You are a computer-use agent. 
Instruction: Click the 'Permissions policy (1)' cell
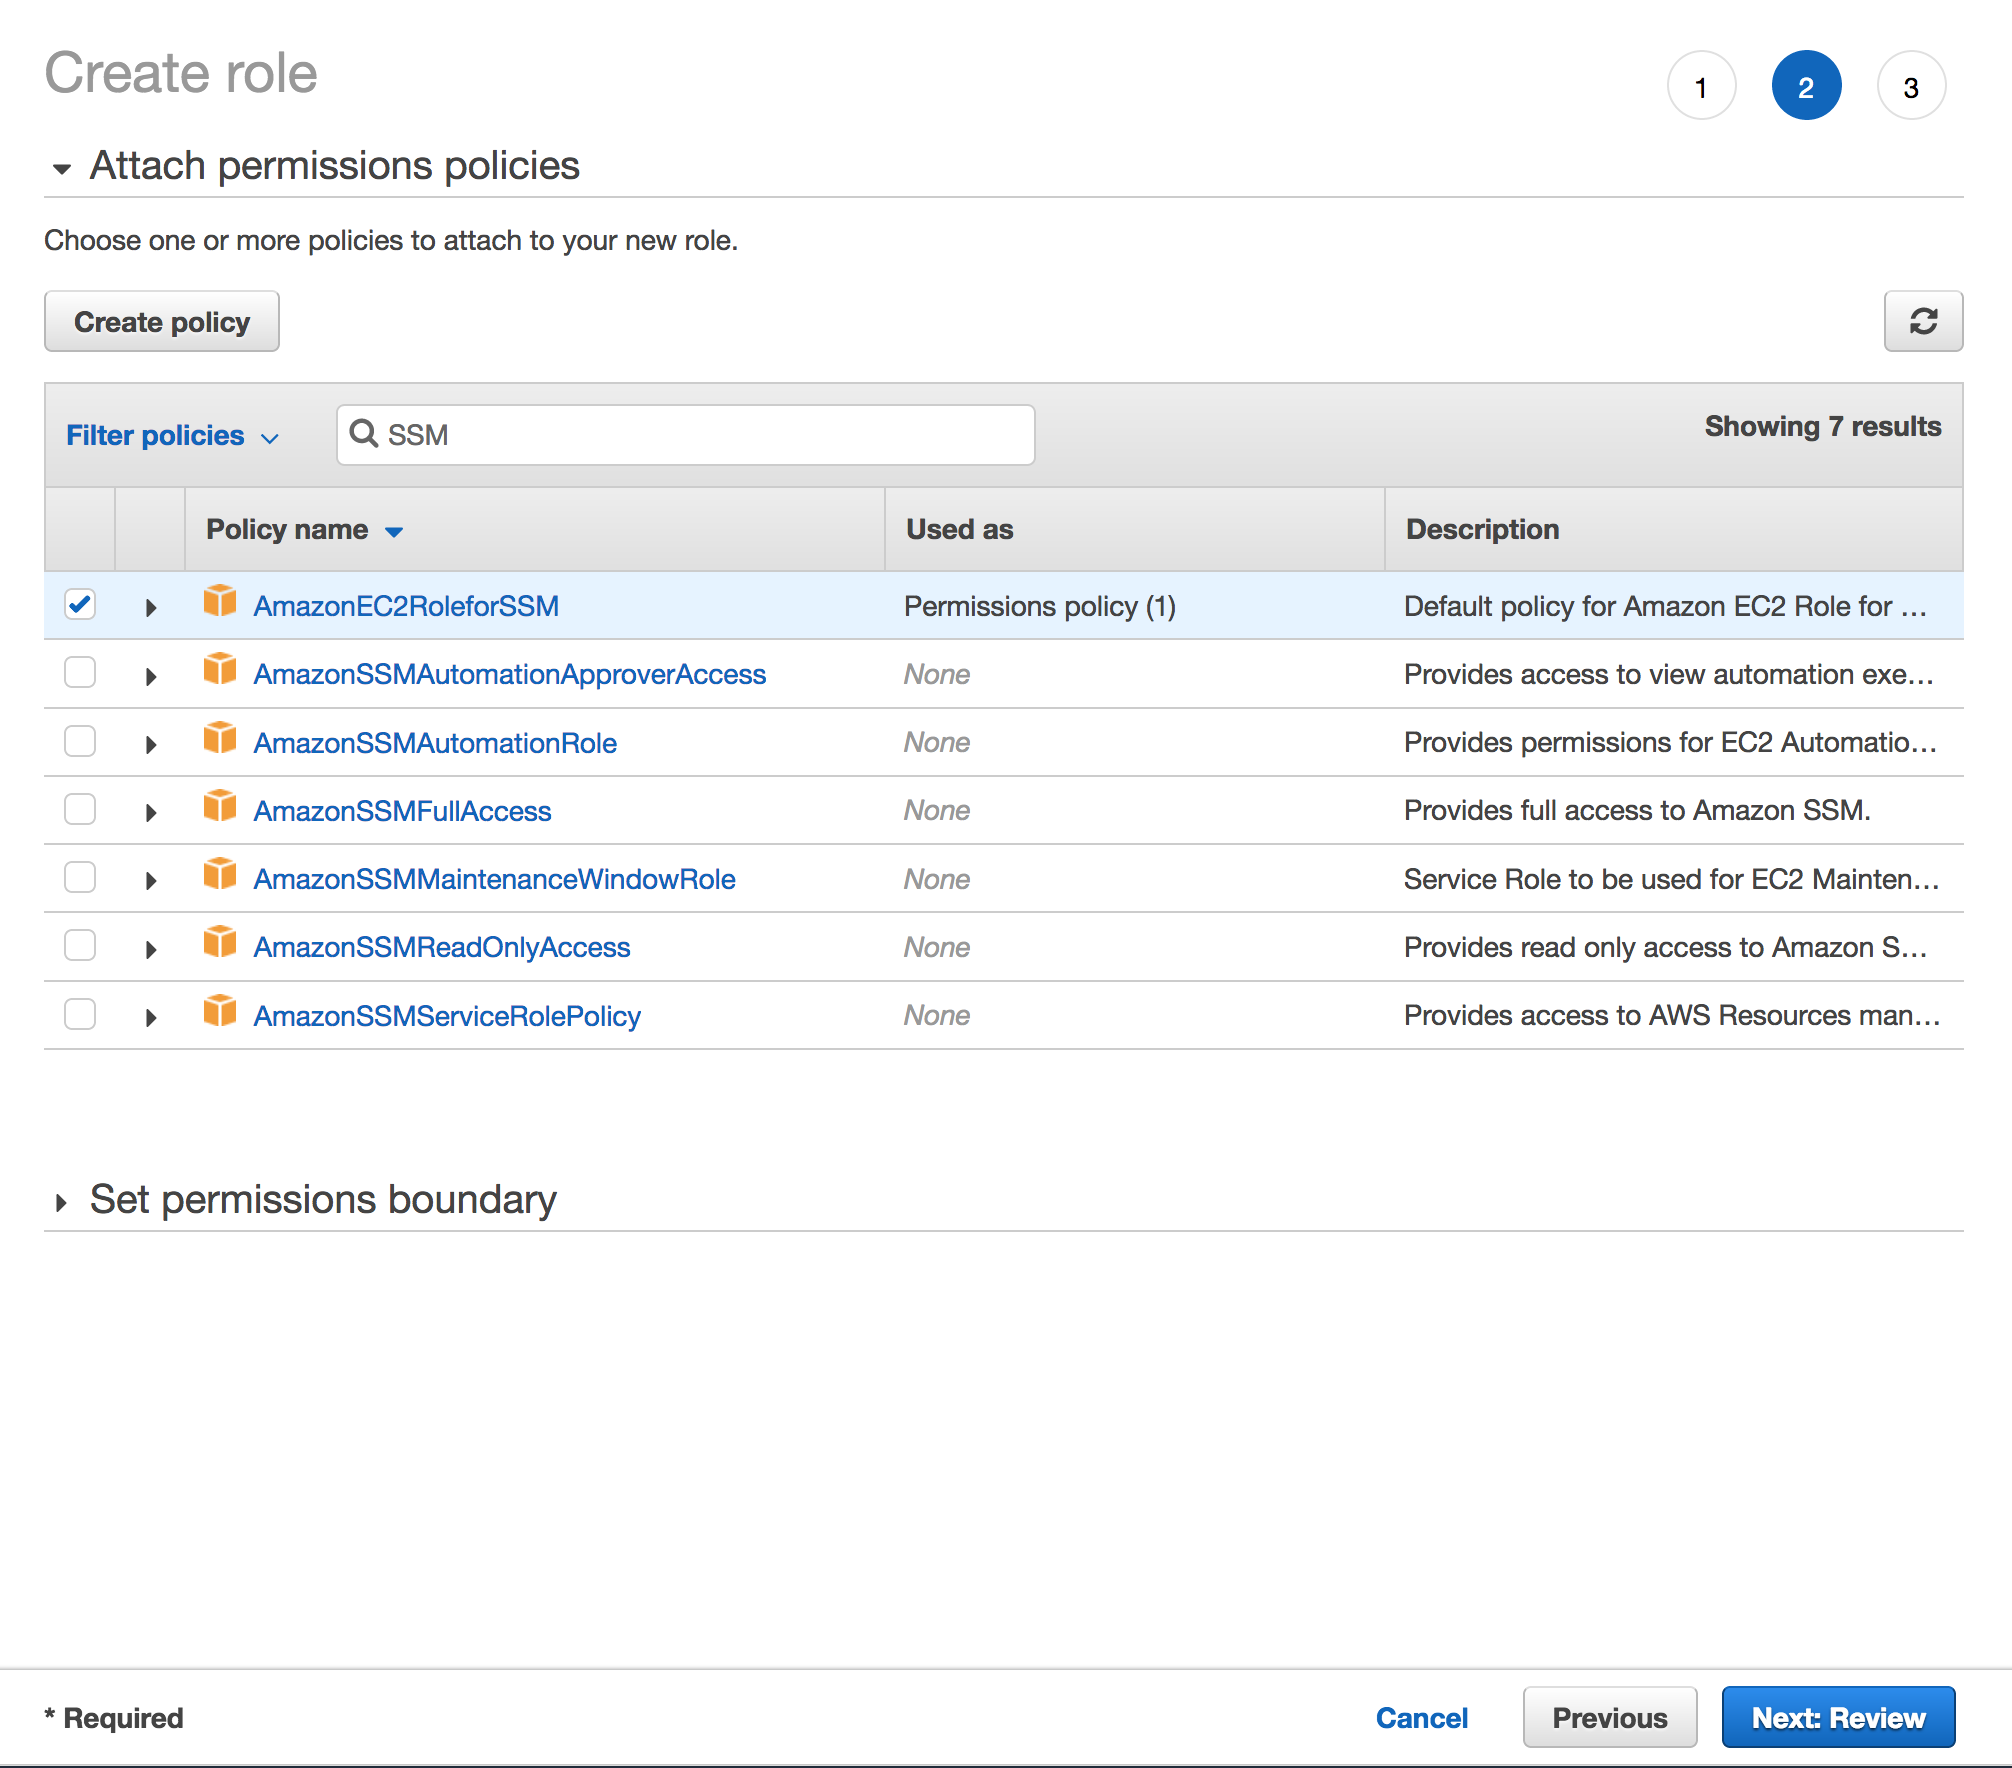click(x=1040, y=606)
